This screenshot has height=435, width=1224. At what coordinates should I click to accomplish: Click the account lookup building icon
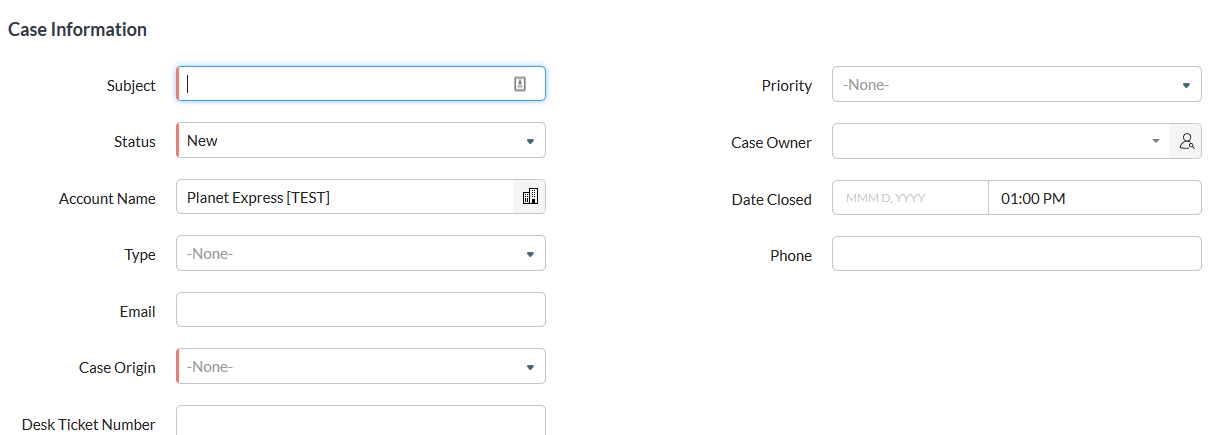tap(530, 197)
